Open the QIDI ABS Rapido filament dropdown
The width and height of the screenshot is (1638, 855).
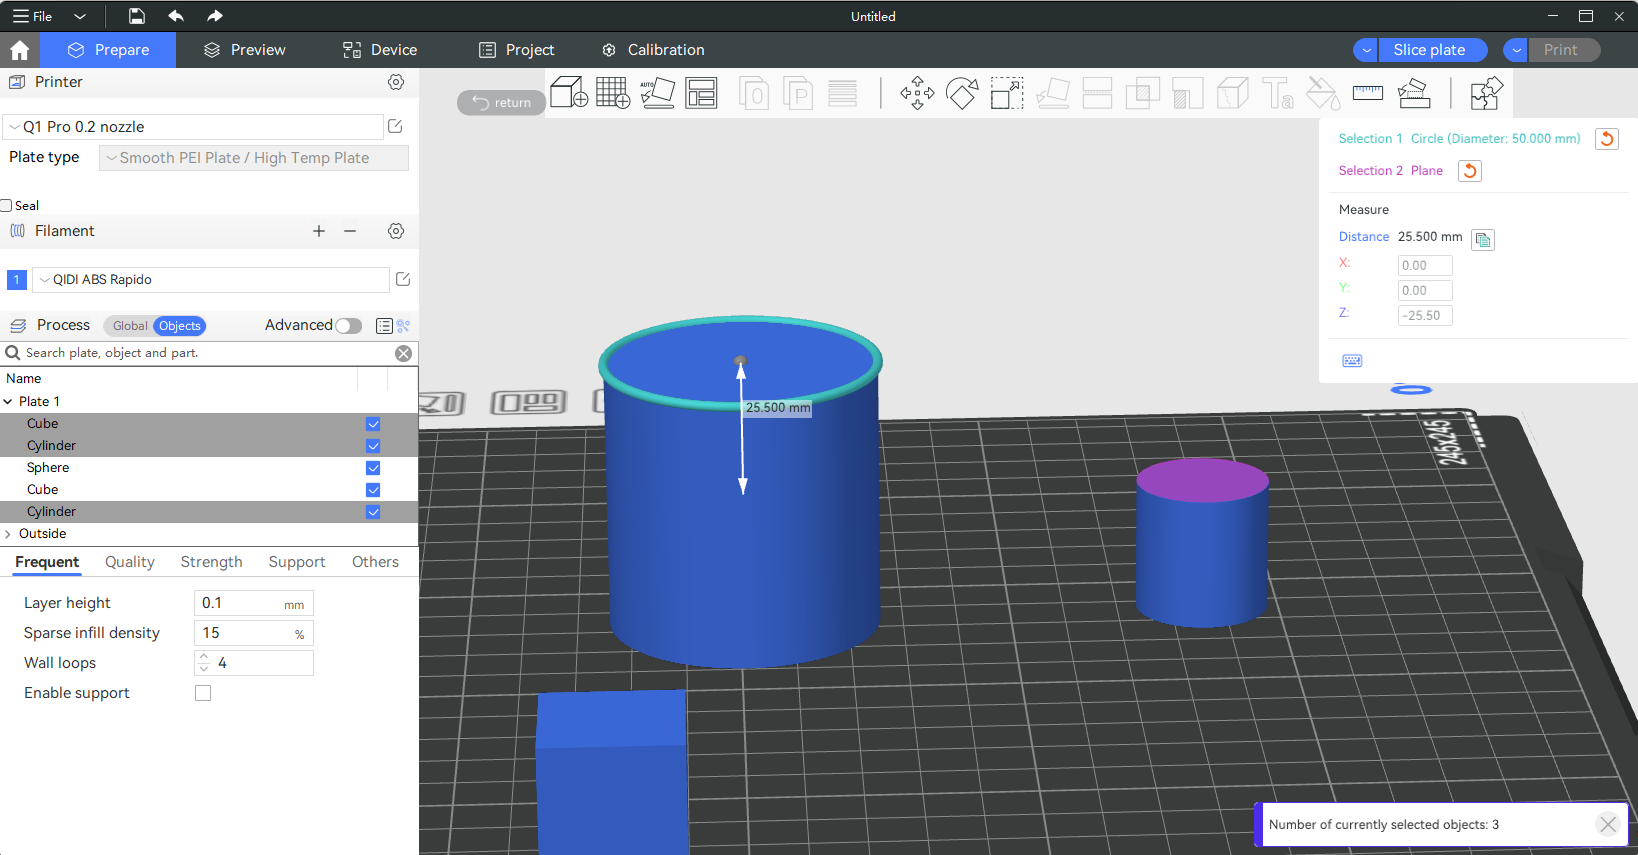coord(210,280)
